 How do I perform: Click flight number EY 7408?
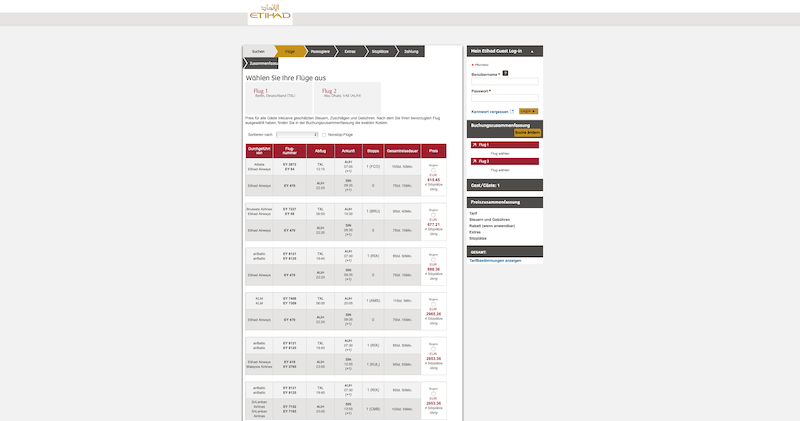290,299
